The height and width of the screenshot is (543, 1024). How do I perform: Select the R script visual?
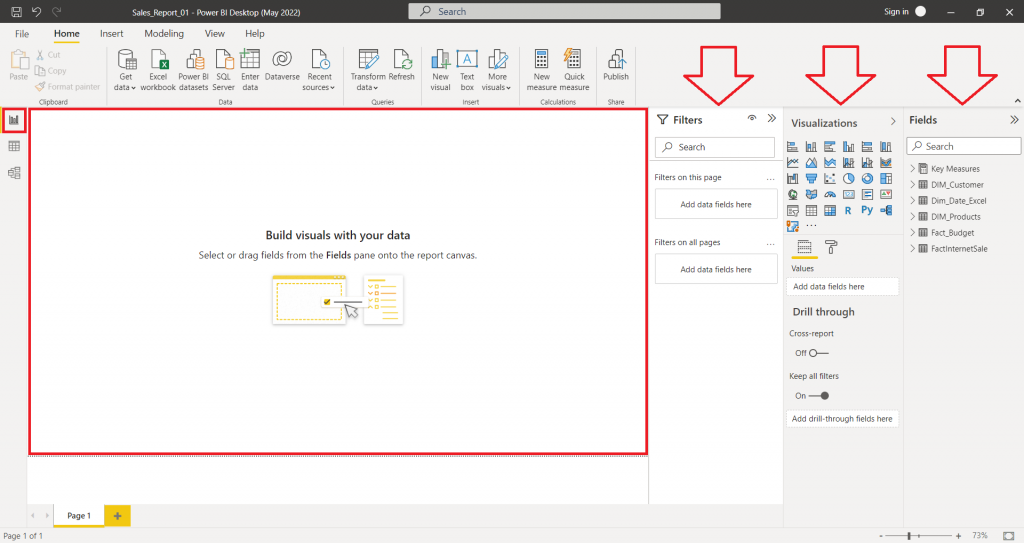(x=848, y=210)
